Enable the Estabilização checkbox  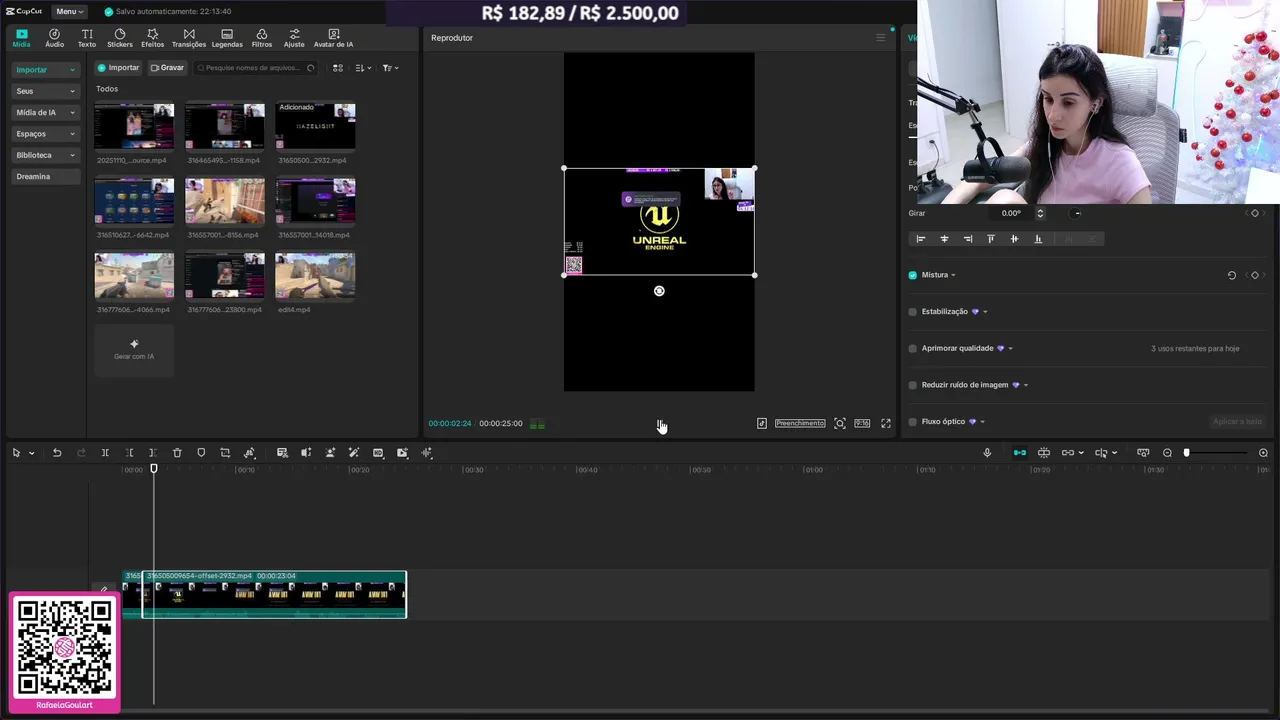912,312
